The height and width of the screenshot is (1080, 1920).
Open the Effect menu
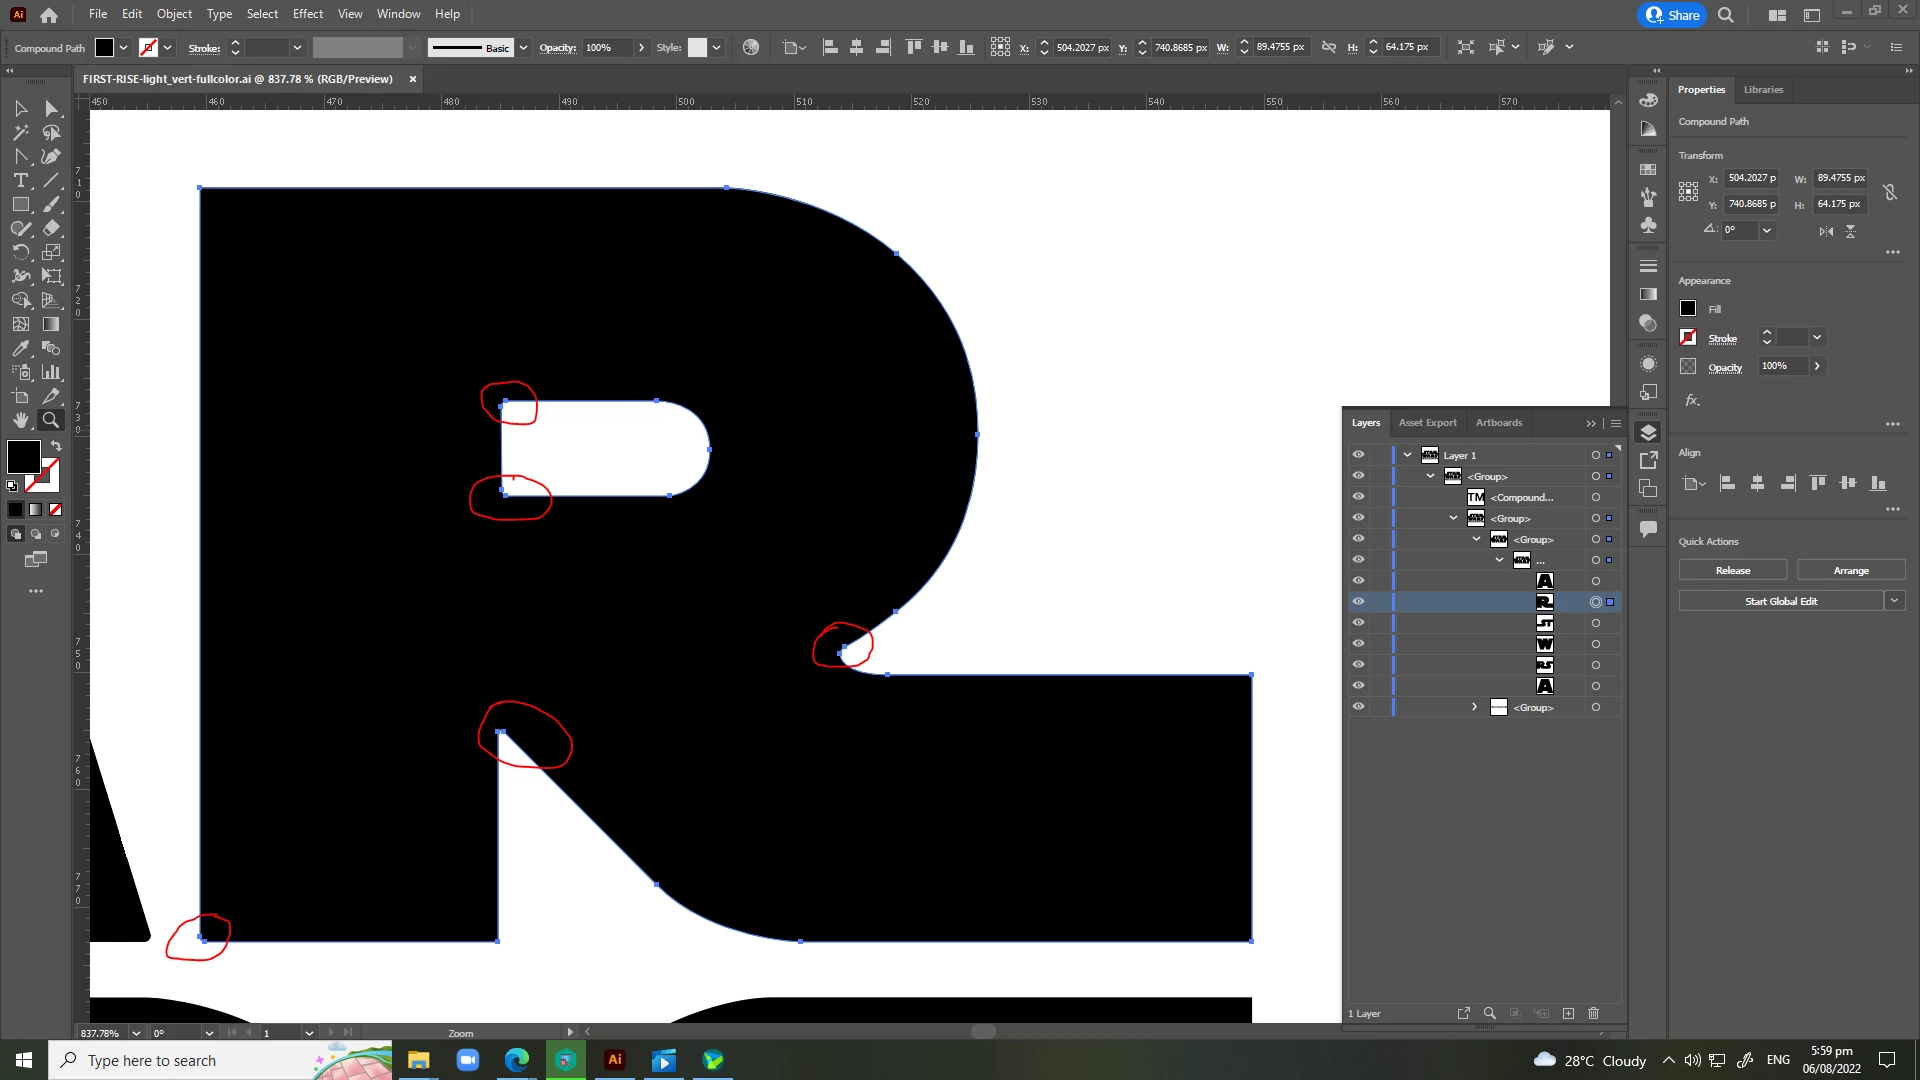307,14
